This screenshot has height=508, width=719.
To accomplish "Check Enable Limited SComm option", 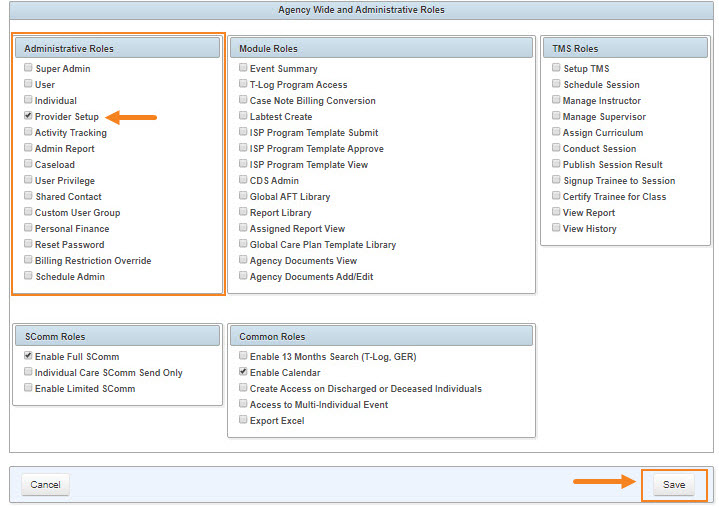I will point(28,389).
